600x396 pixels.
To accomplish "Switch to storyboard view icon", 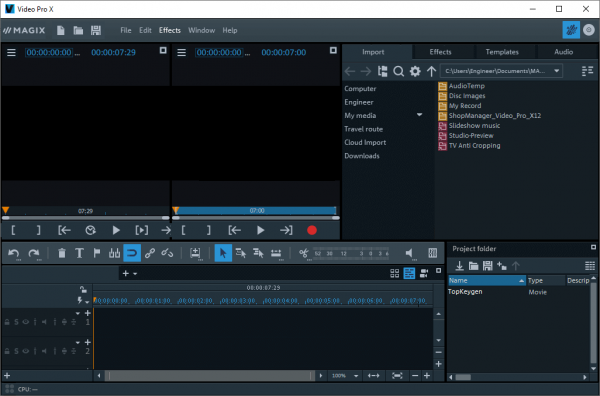I will click(x=395, y=273).
